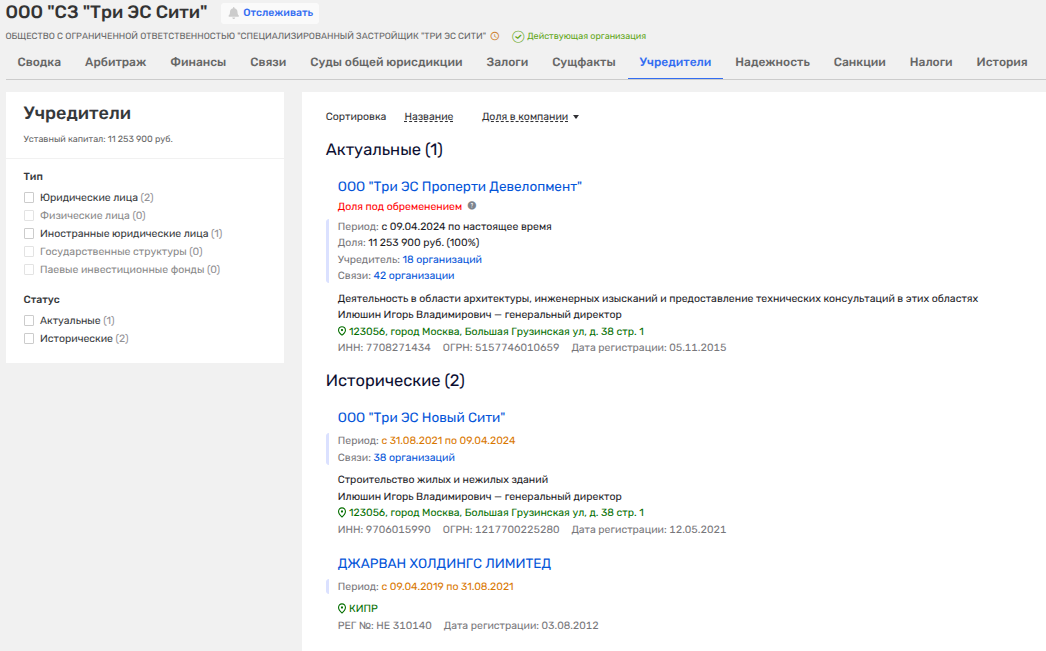Enable the Юридические лица filter checkbox
Viewport: 1046px width, 651px height.
point(30,198)
